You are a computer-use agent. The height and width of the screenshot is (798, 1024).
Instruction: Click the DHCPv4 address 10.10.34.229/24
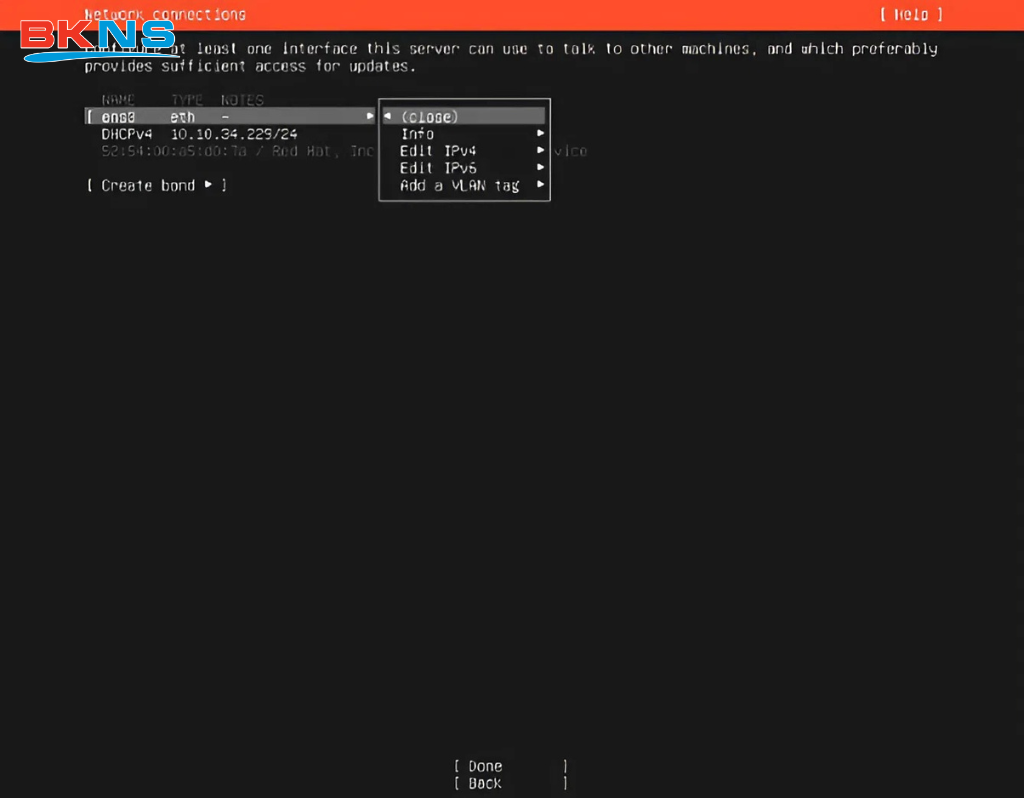coord(233,134)
